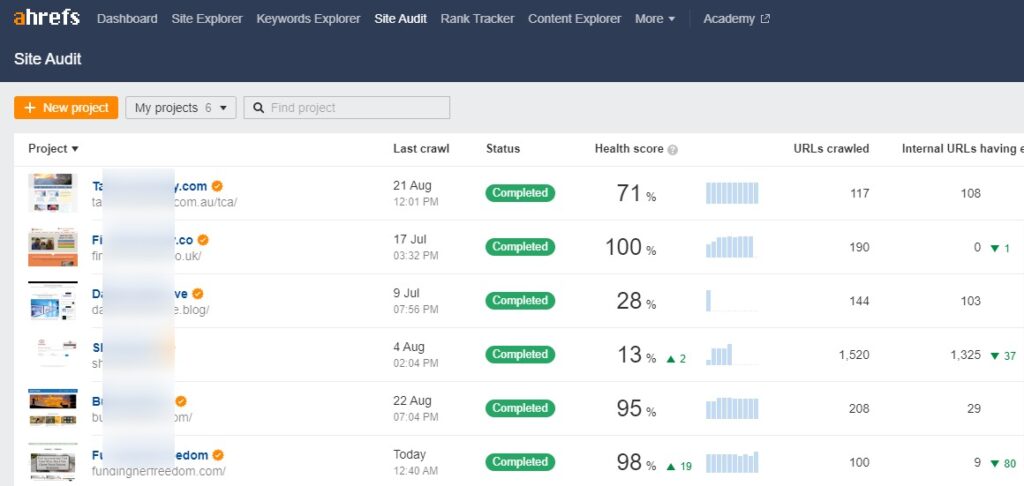The width and height of the screenshot is (1024, 486).
Task: Open the Health score help icon
Action: click(x=673, y=150)
